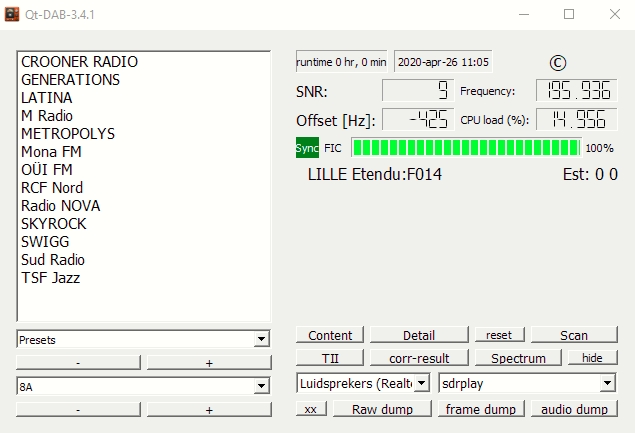The image size is (635, 433).
Task: Select M Radio station
Action: 143,116
